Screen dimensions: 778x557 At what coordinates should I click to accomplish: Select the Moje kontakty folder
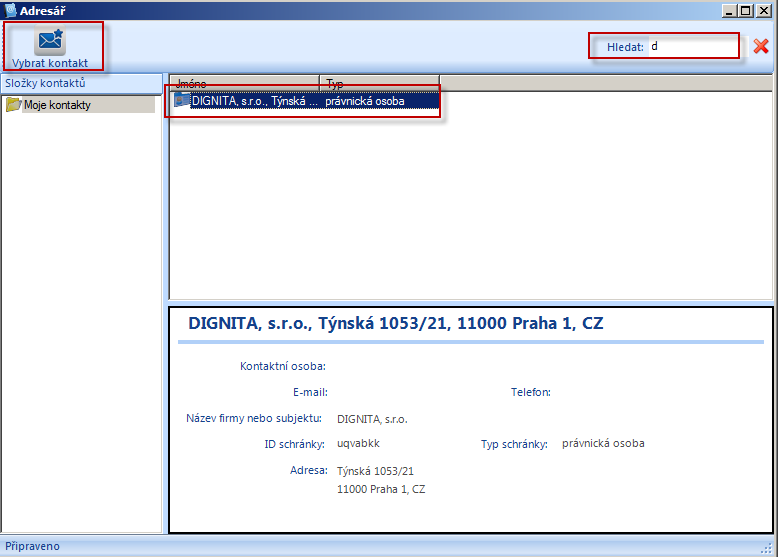click(x=79, y=105)
